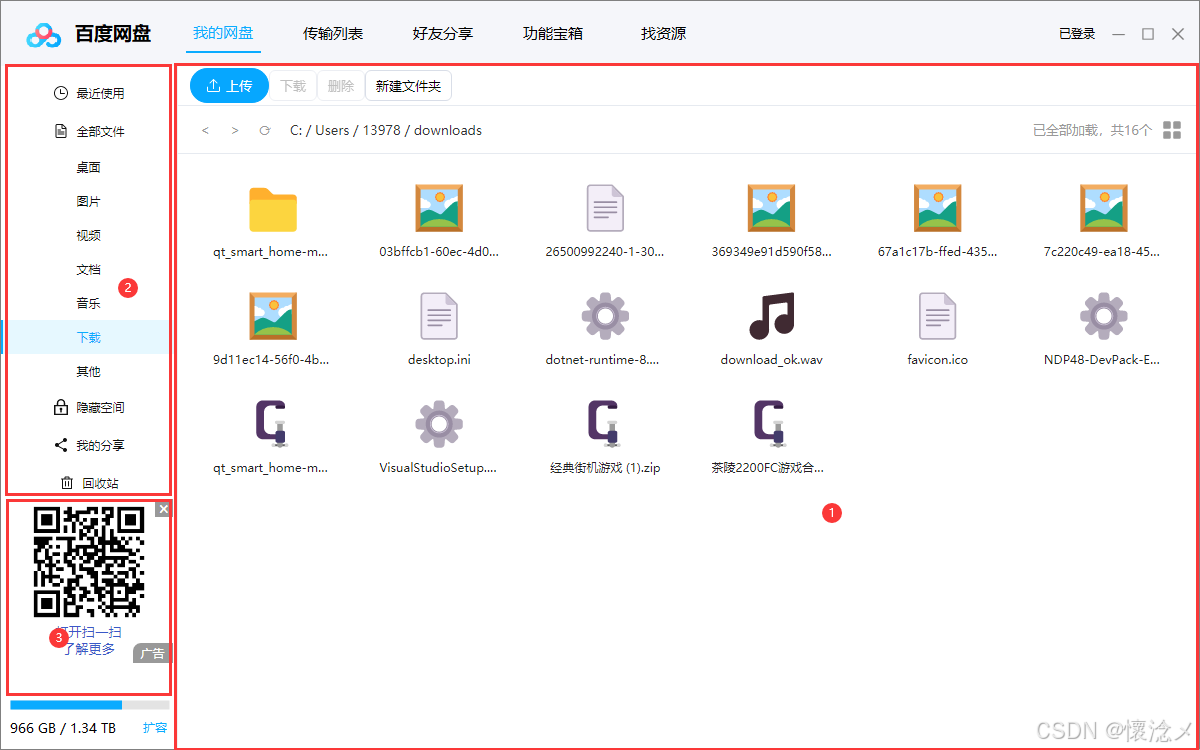Select the VisualStudioSetup gear icon

439,425
